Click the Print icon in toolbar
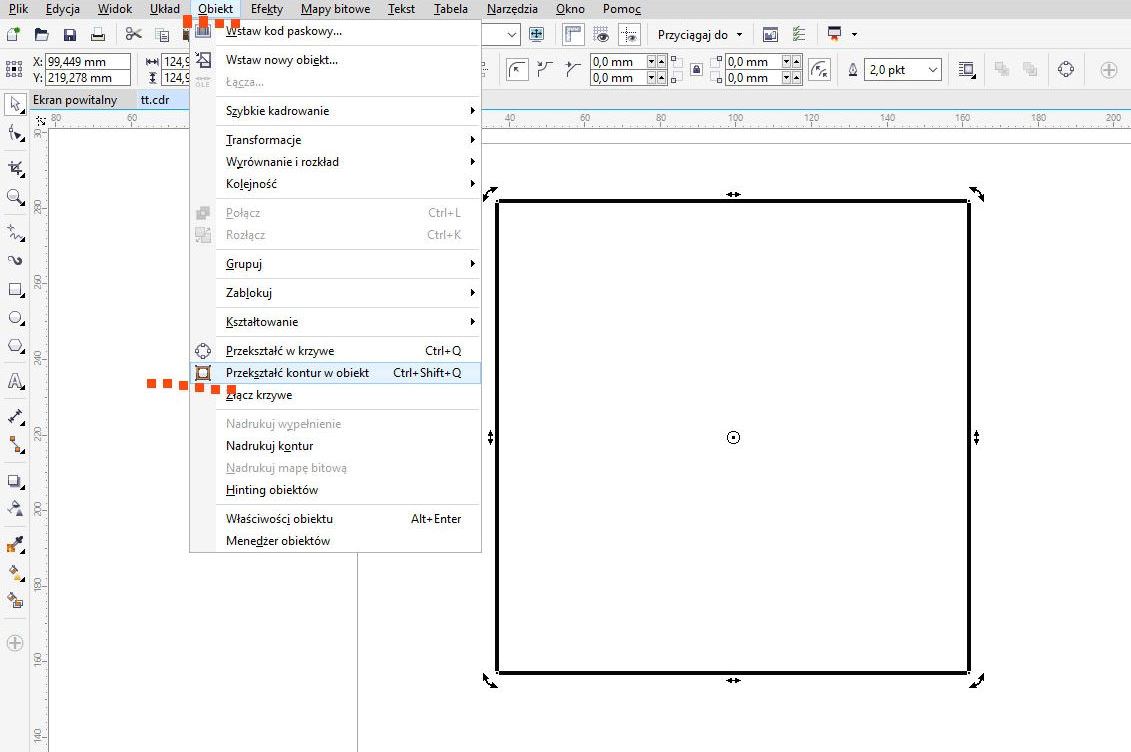 (98, 34)
